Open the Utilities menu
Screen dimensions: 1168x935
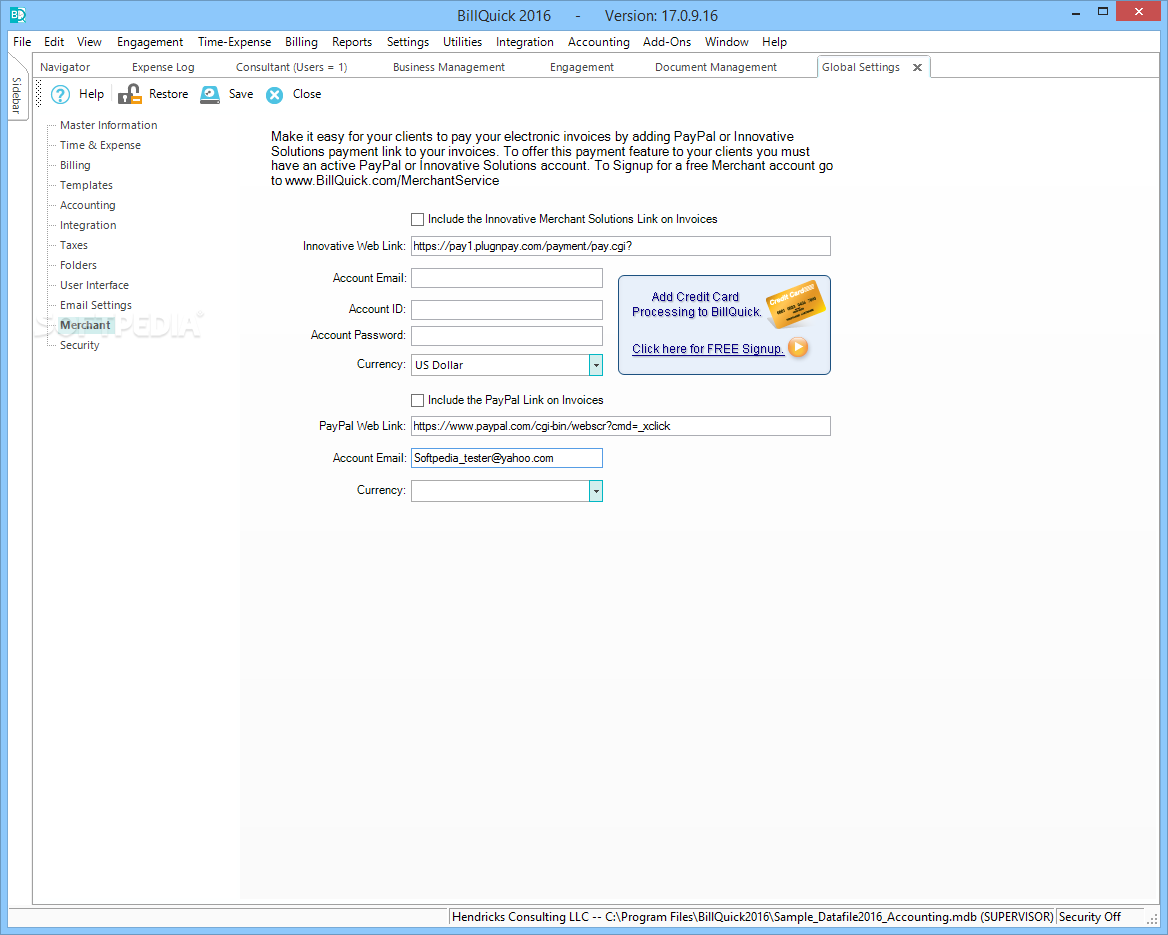pos(462,42)
